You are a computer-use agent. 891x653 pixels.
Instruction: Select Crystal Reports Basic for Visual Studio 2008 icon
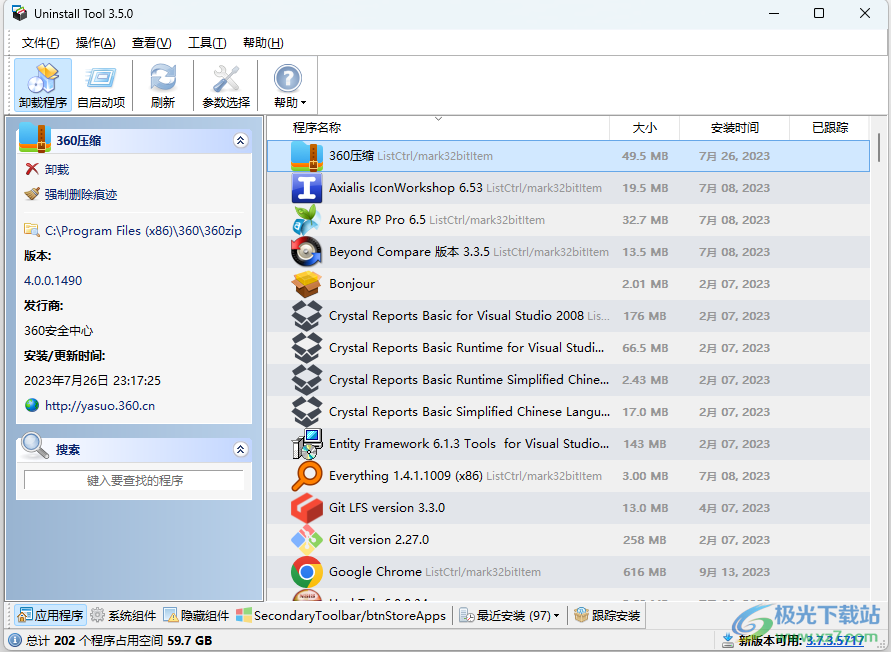(x=307, y=316)
